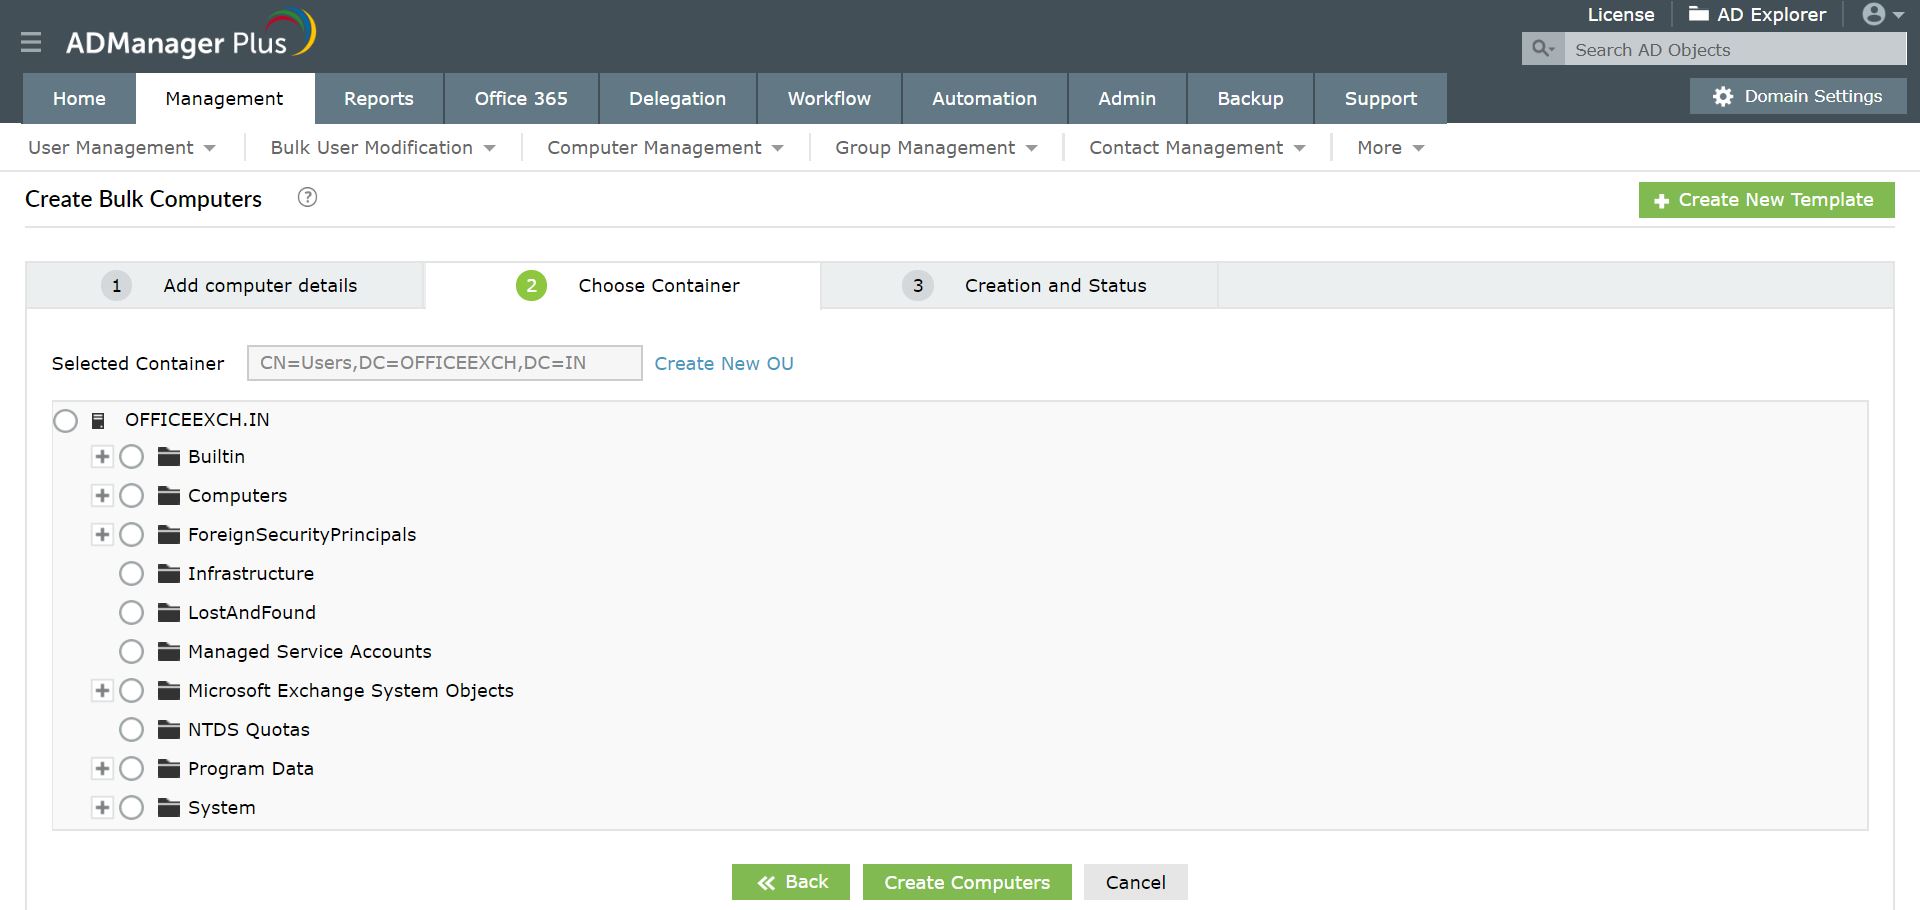
Task: Expand the Builtin tree node
Action: click(102, 456)
